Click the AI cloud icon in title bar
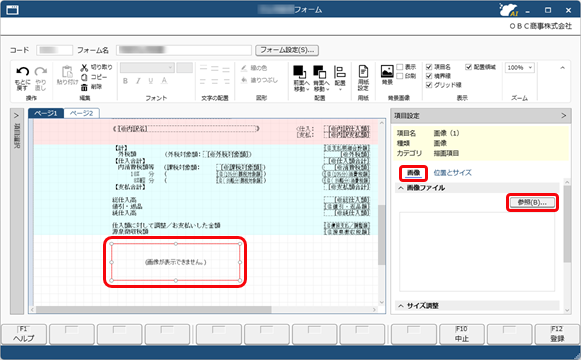The width and height of the screenshot is (581, 360). [x=508, y=10]
